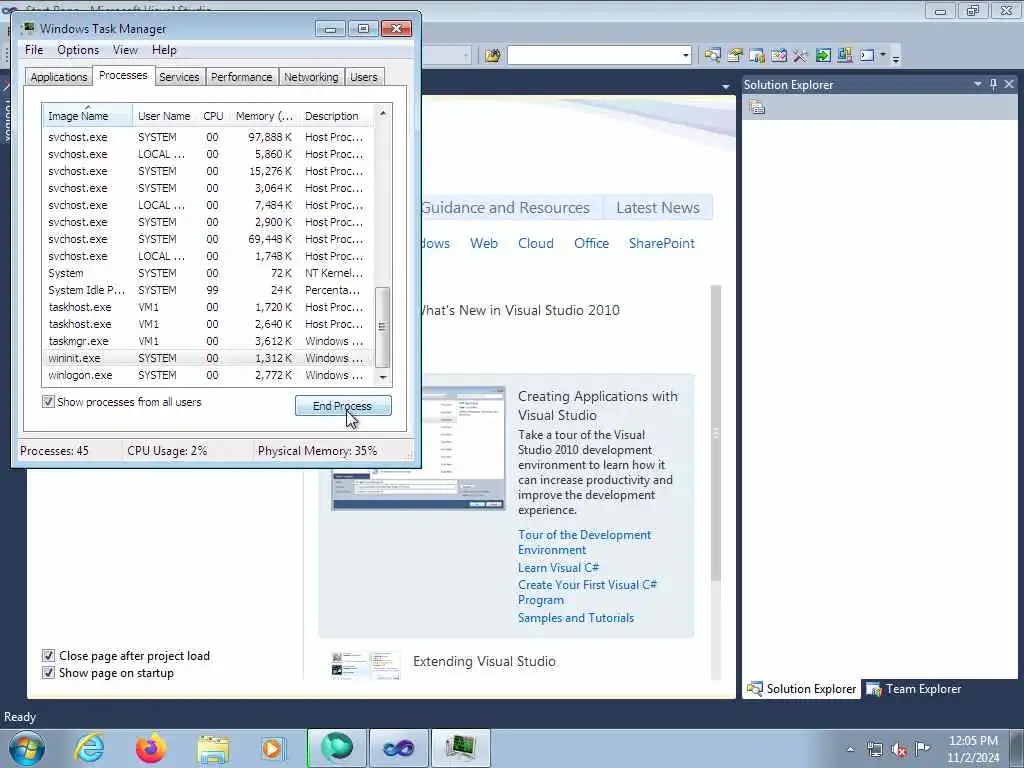Open Object Browser toolbar icon
The height and width of the screenshot is (768, 1024).
click(779, 56)
